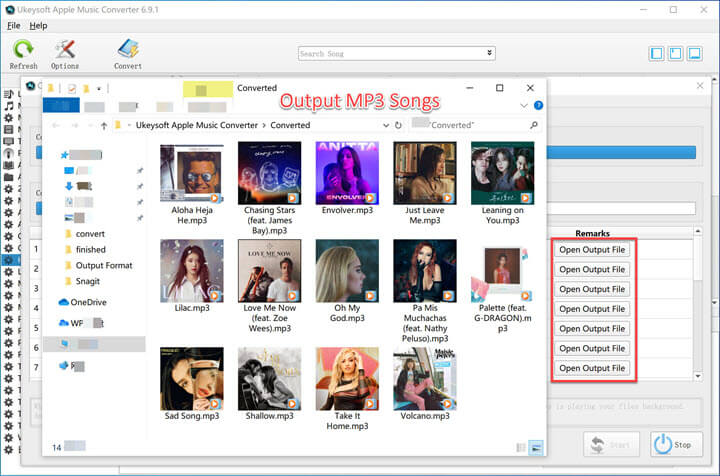Image resolution: width=720 pixels, height=476 pixels.
Task: Toggle the large icons view button
Action: 536,447
